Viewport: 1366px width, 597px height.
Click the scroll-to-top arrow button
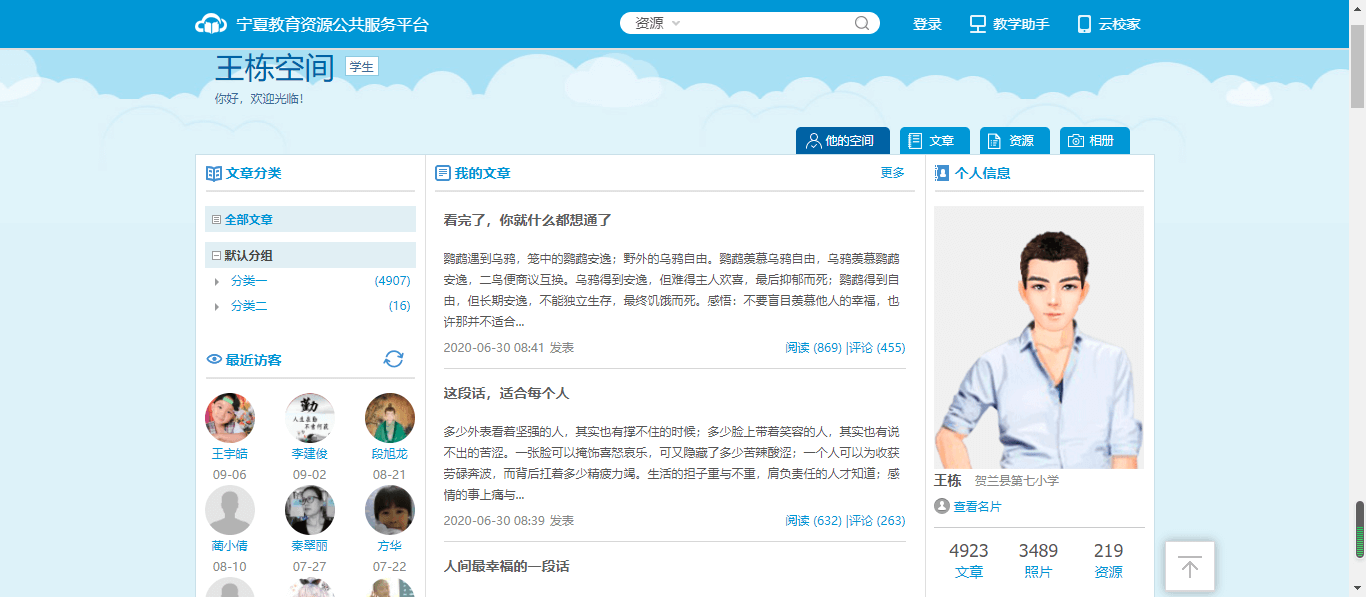coord(1189,567)
